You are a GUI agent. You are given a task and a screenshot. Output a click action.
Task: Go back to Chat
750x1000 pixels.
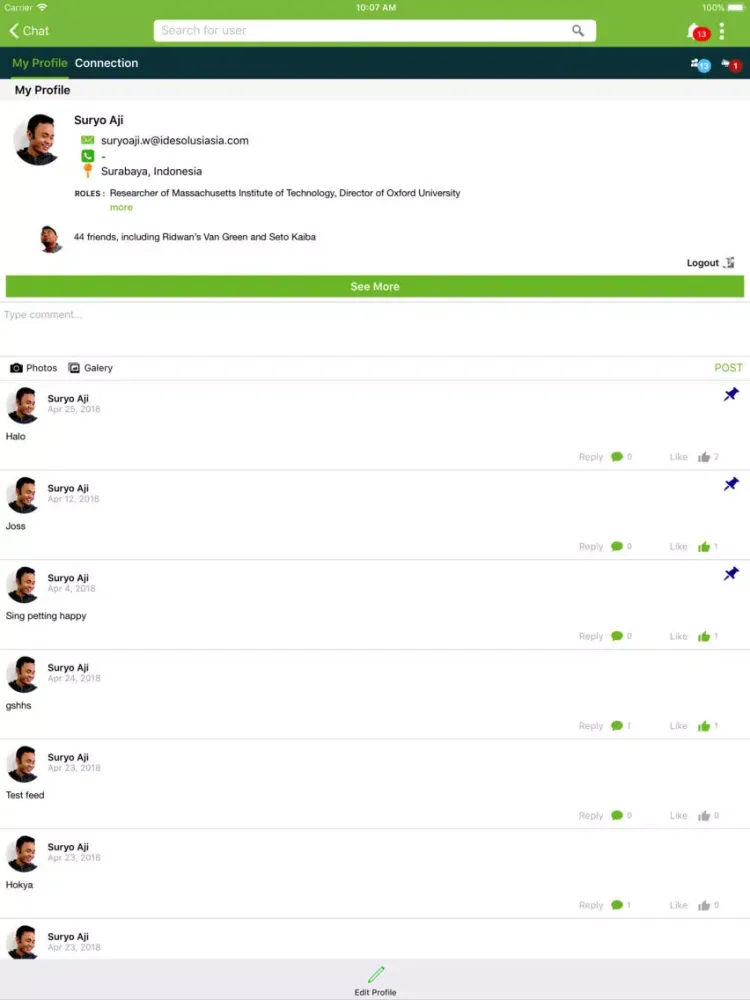click(29, 31)
